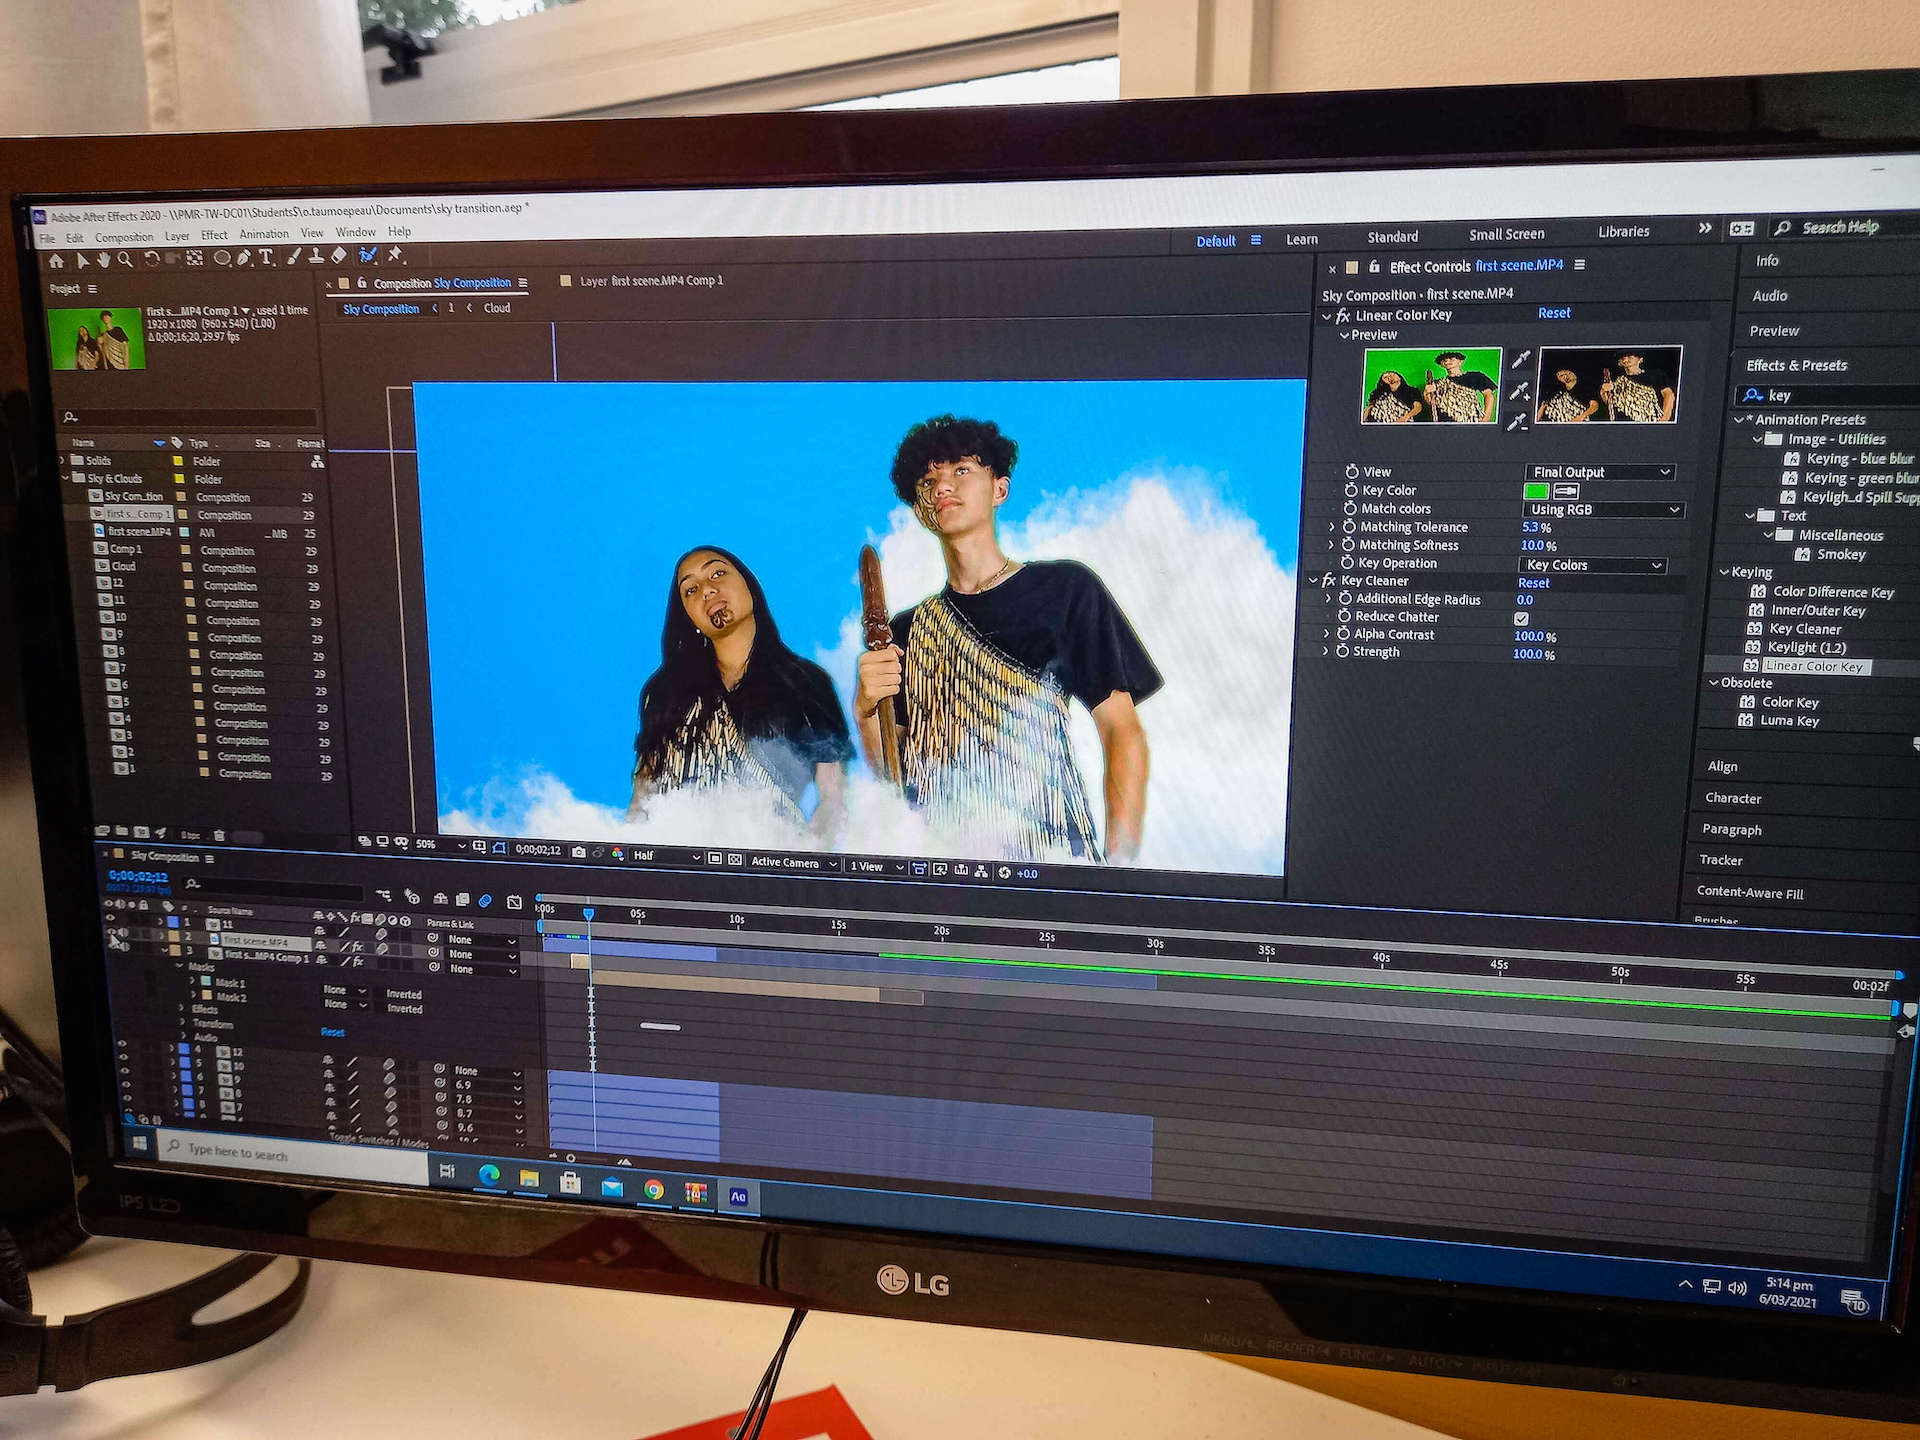The width and height of the screenshot is (1920, 1440).
Task: Click the Key Color eyedropper button
Action: (1566, 491)
